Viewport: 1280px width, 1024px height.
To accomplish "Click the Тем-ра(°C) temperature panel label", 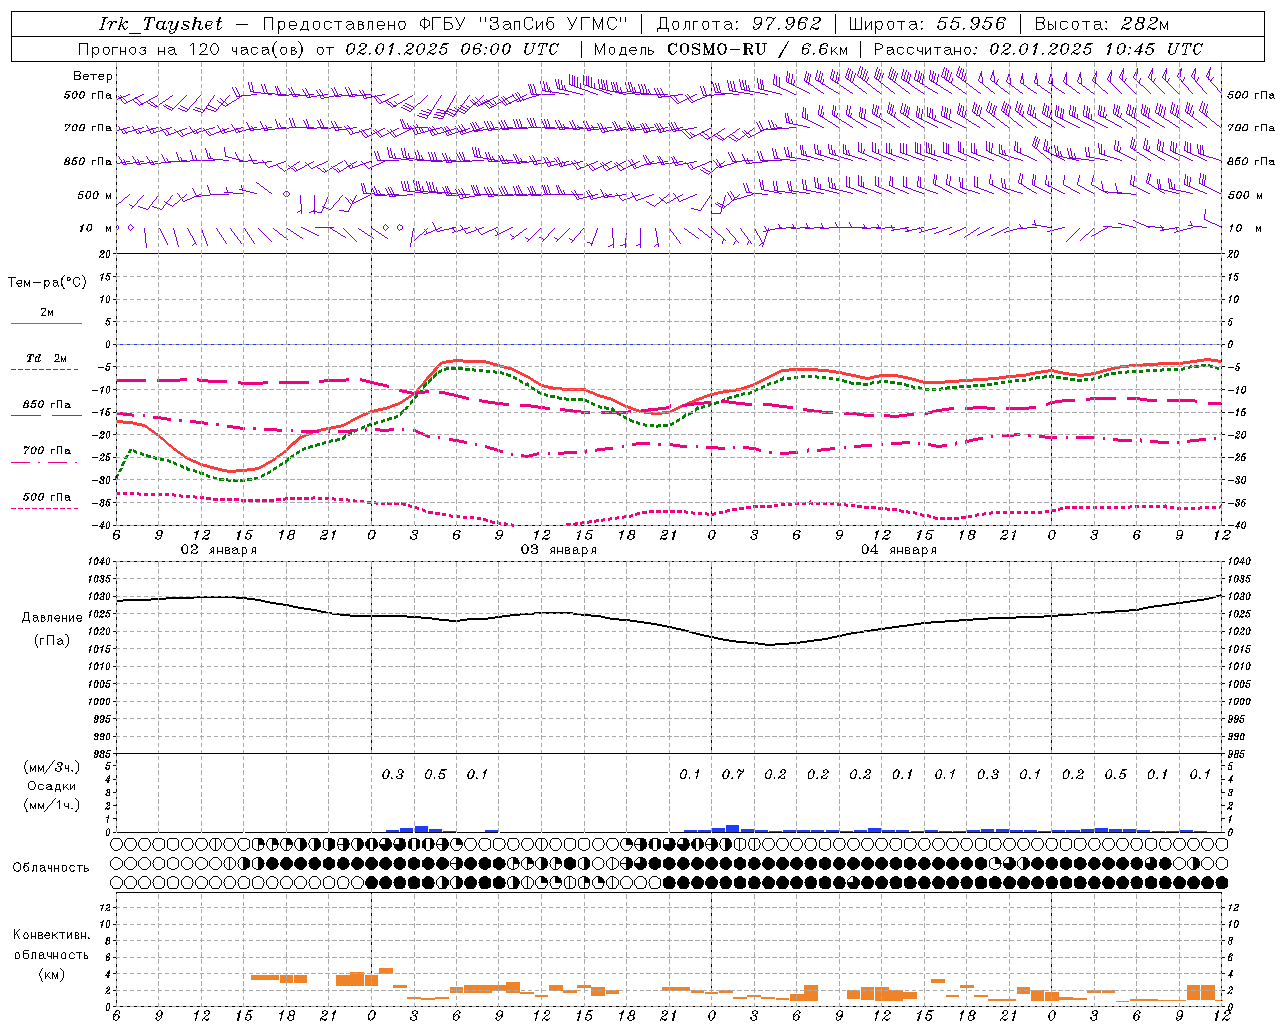I will [x=47, y=283].
